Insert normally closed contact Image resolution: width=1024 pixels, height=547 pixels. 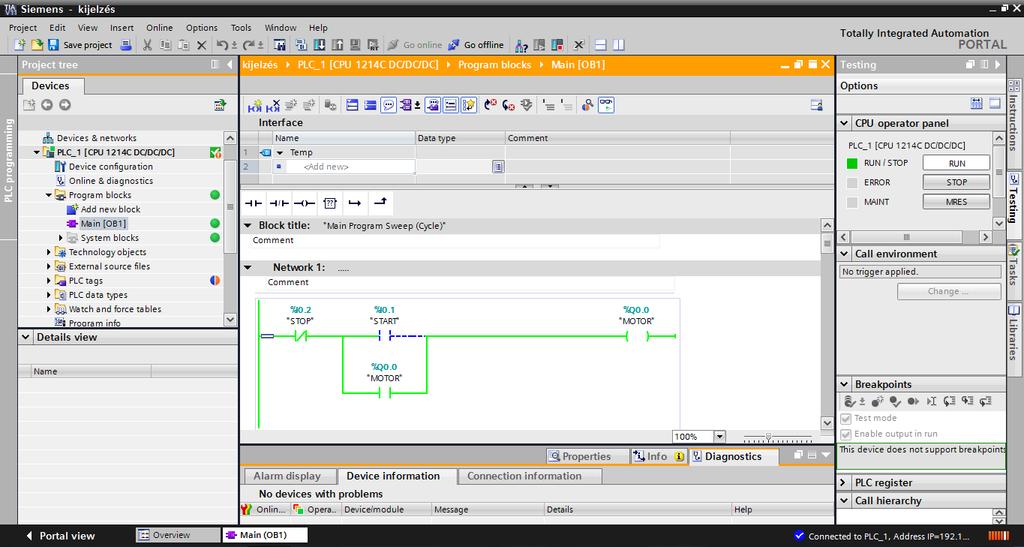279,204
